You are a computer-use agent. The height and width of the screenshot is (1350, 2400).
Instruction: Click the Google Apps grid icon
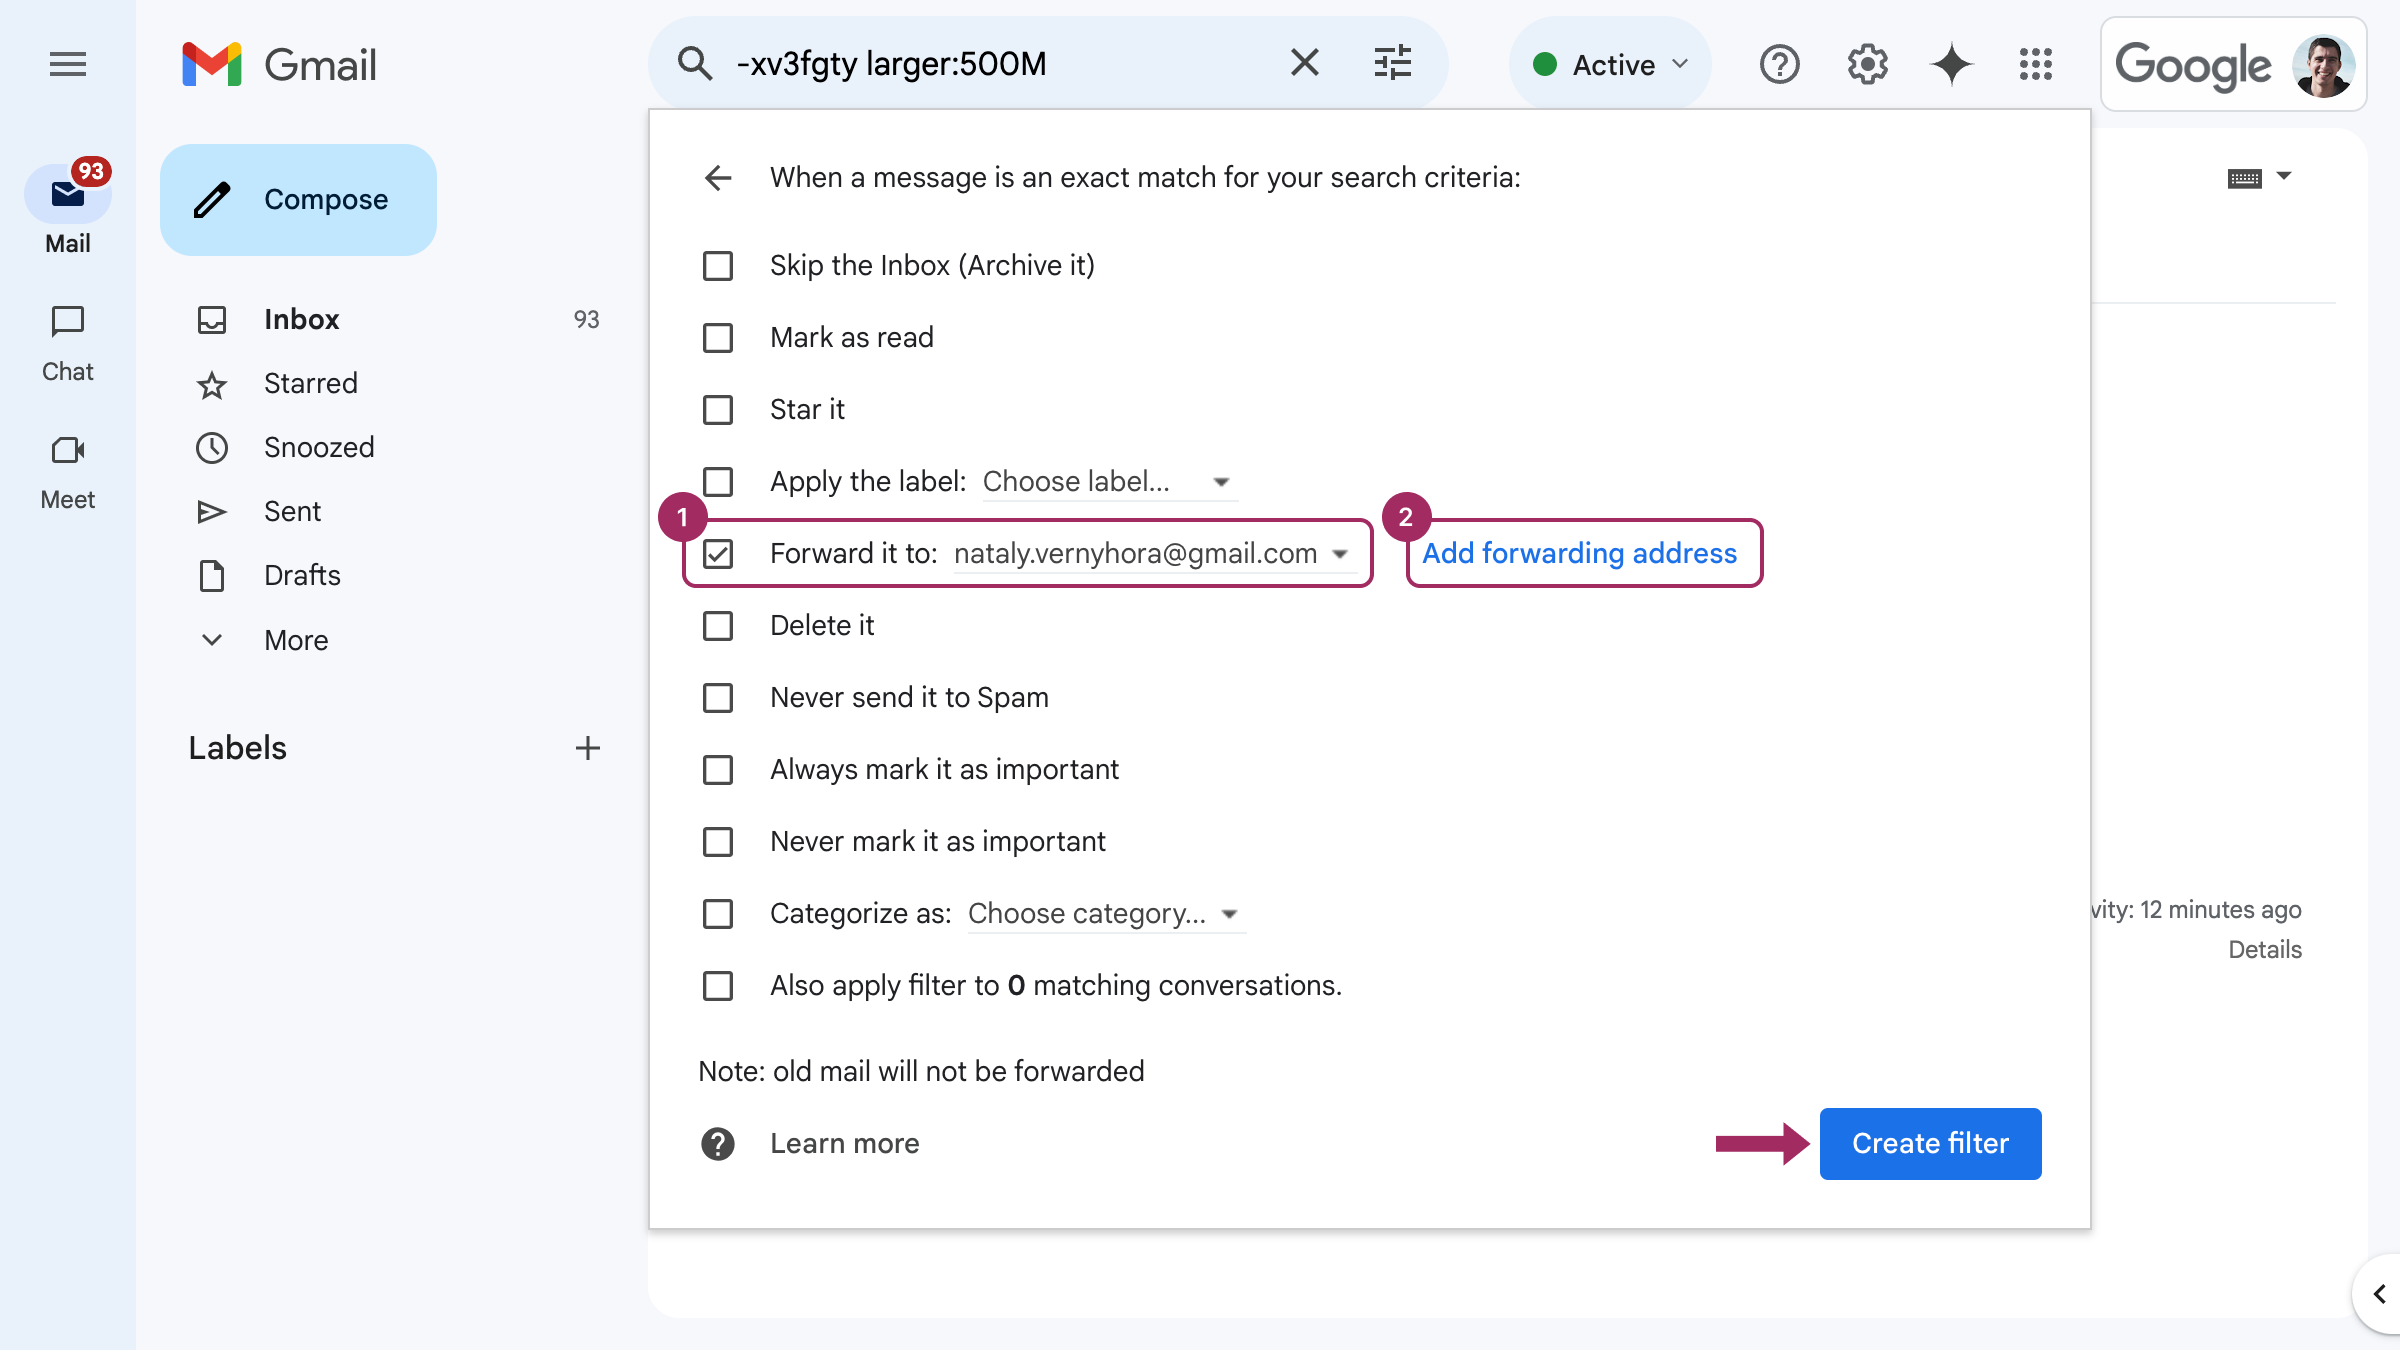coord(2036,64)
